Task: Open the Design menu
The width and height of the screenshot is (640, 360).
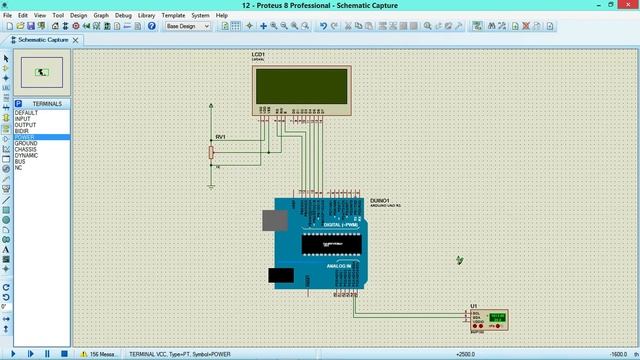Action: click(x=78, y=16)
